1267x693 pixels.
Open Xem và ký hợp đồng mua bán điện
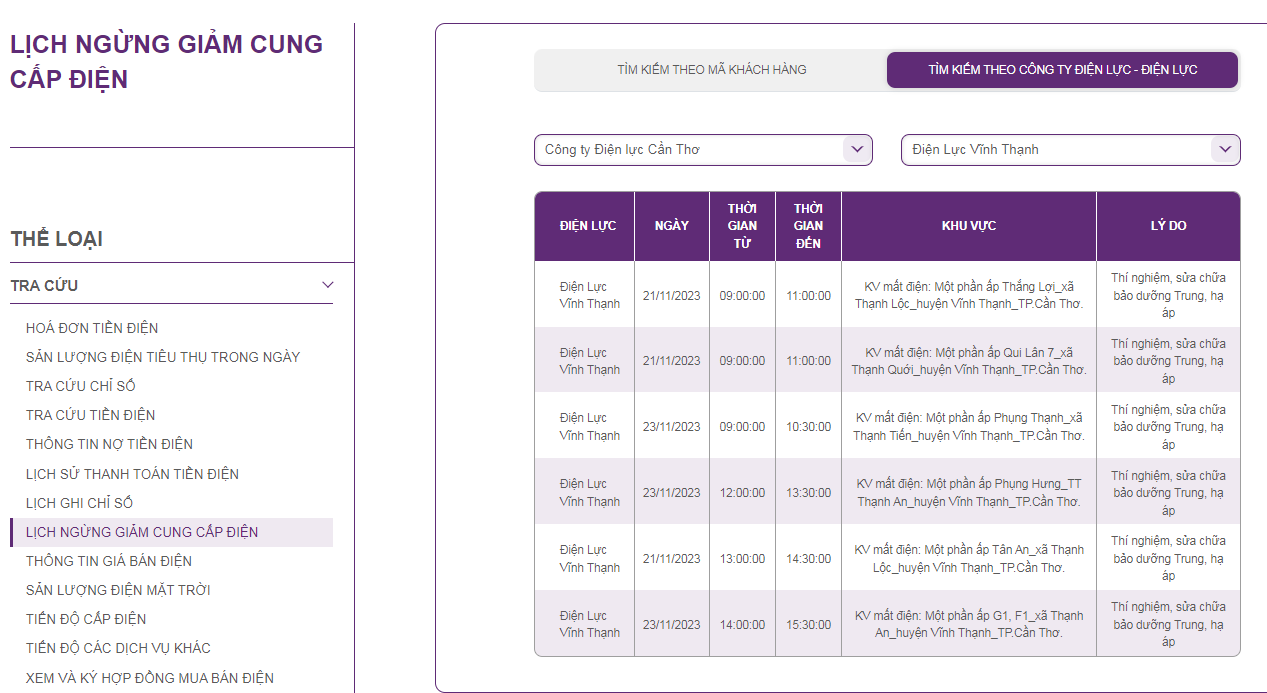point(150,678)
